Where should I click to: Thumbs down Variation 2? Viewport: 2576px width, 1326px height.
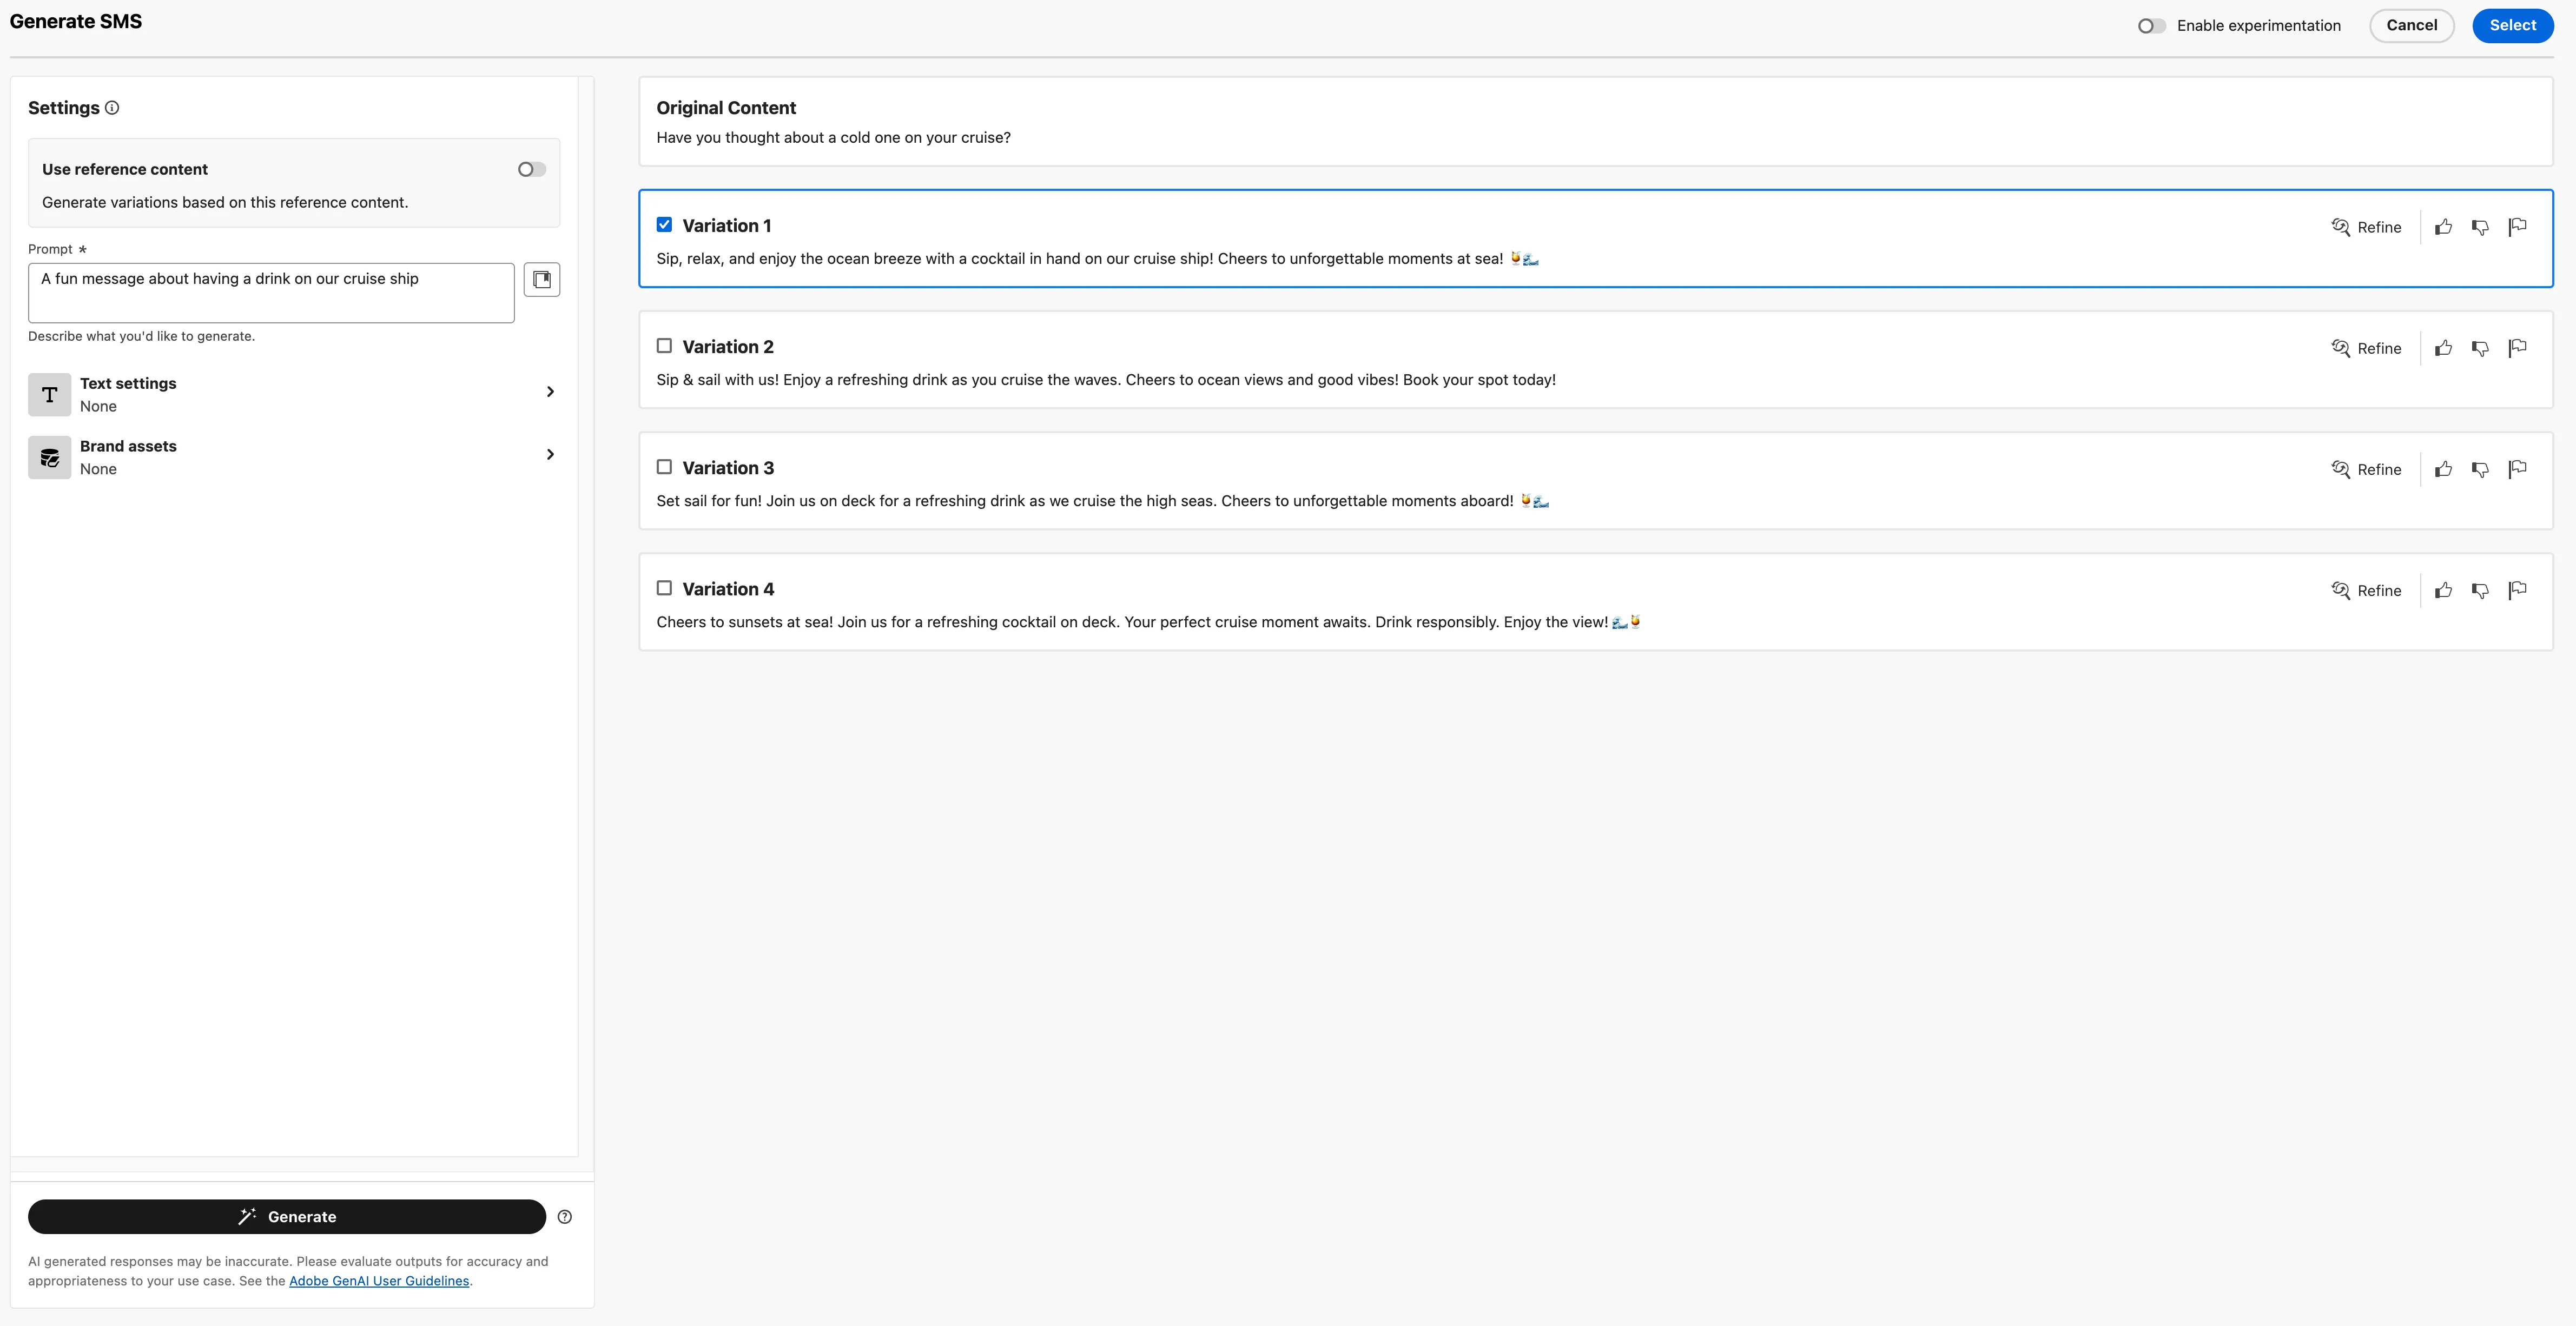click(2480, 348)
